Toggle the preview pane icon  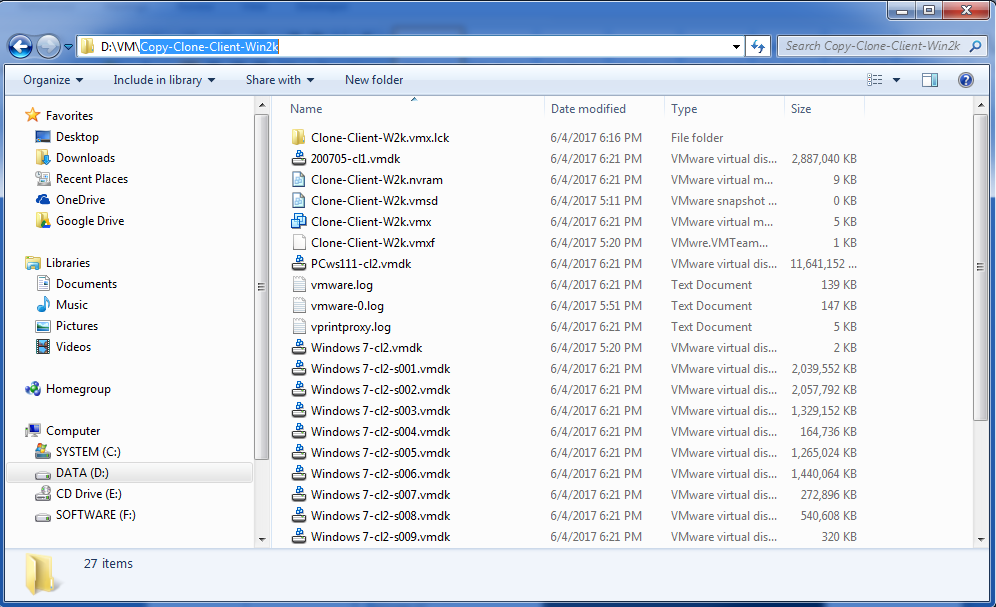(930, 80)
